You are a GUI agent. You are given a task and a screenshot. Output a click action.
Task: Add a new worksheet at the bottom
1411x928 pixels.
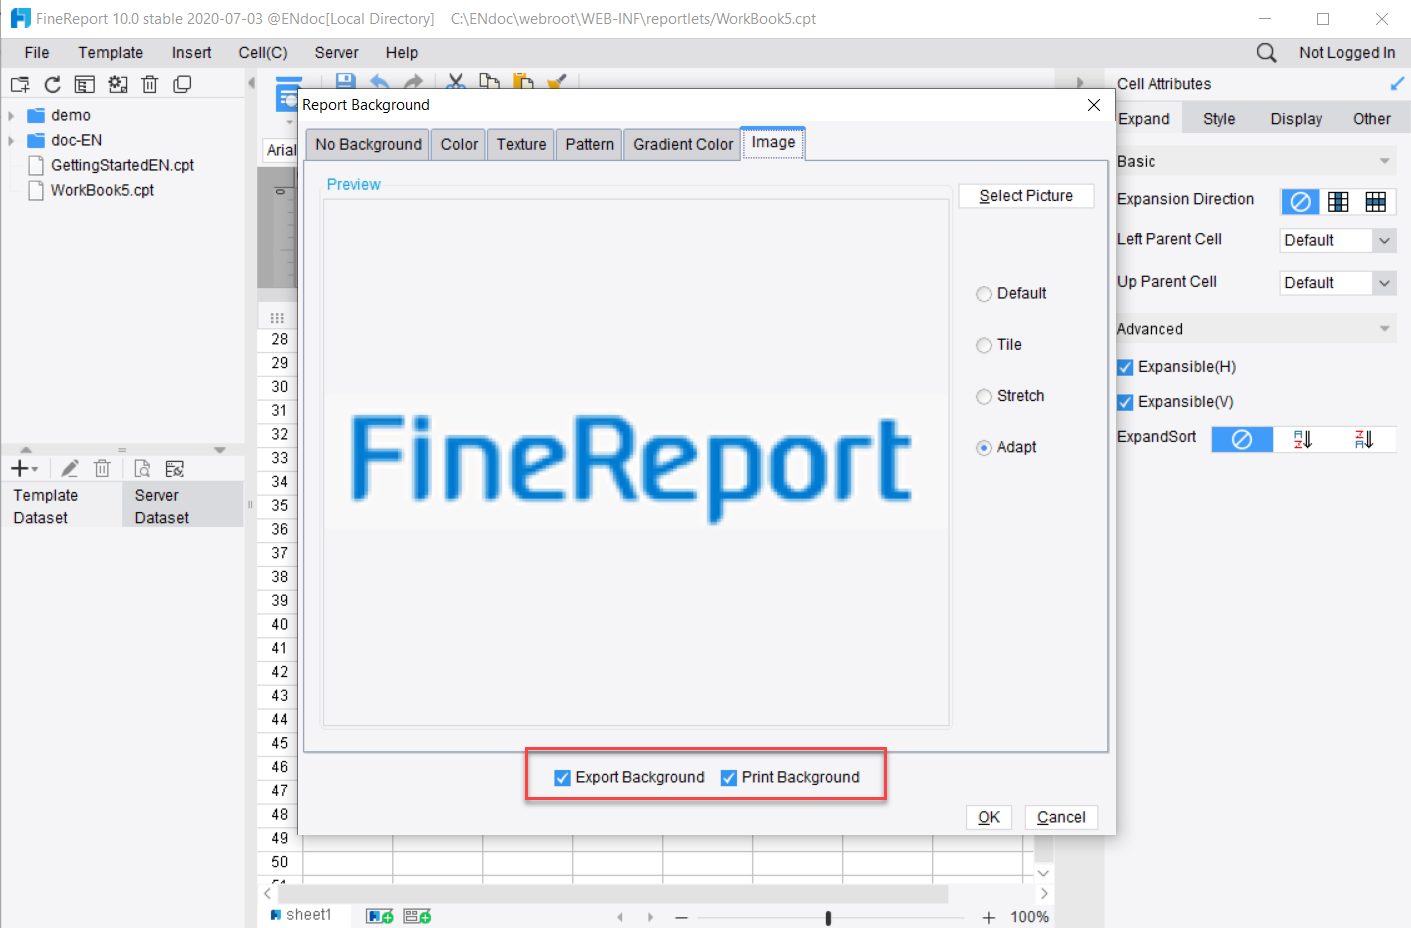[x=379, y=915]
